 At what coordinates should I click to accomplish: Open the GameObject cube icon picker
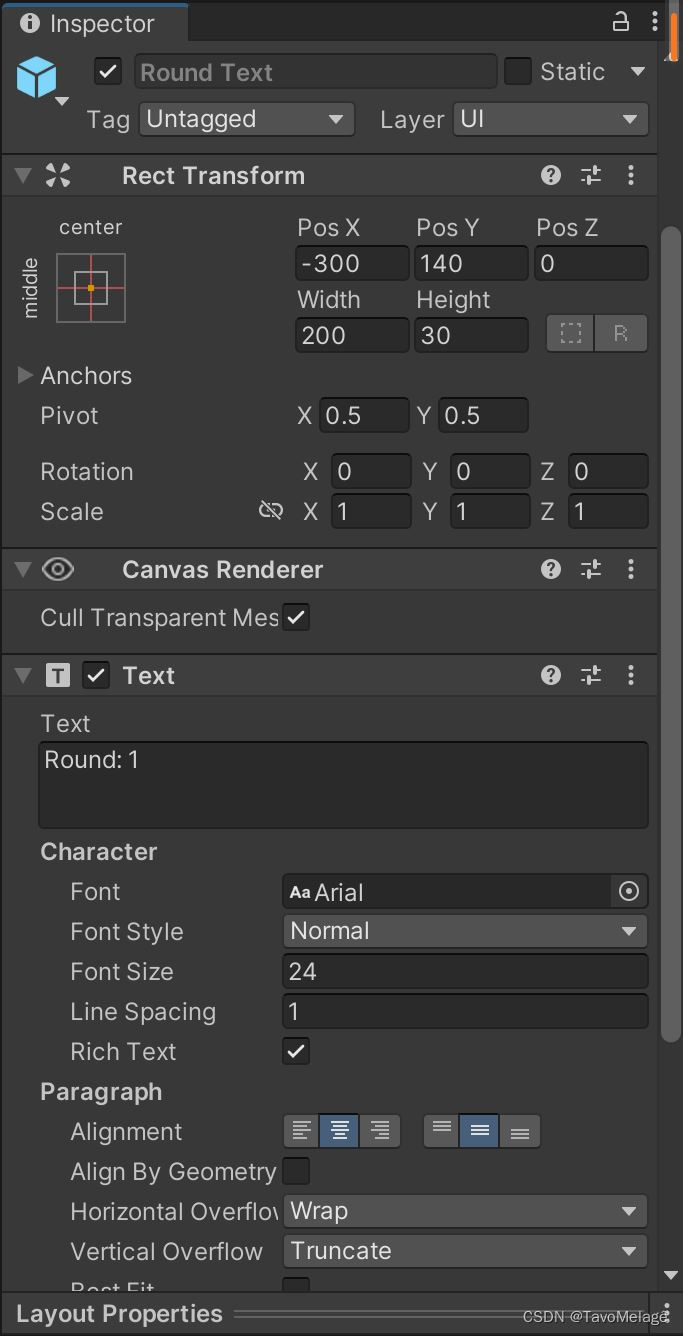pos(41,79)
